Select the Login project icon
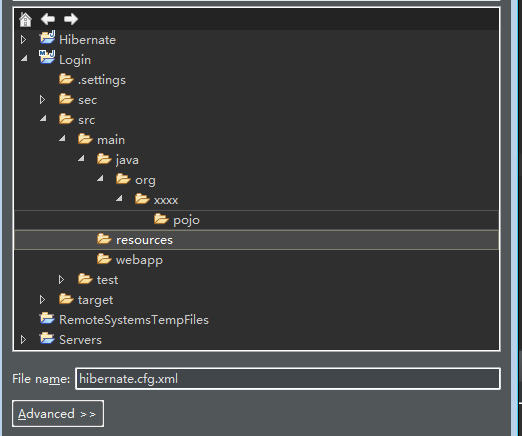522x436 pixels. pyautogui.click(x=47, y=57)
